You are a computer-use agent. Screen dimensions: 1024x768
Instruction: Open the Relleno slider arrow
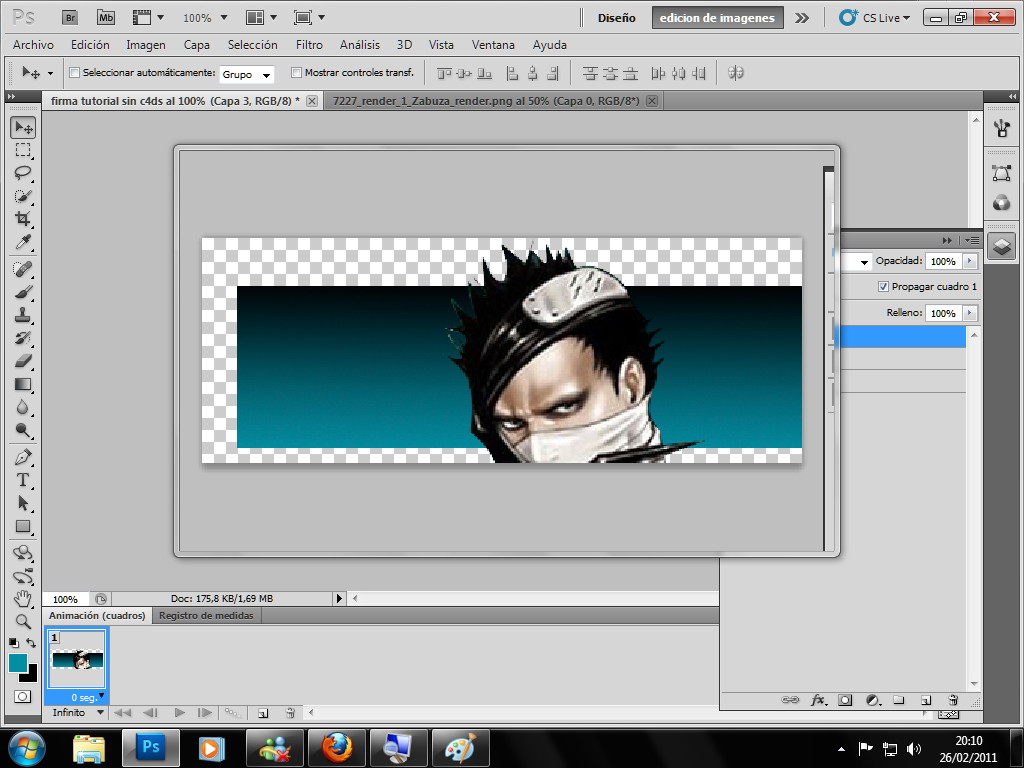coord(969,313)
